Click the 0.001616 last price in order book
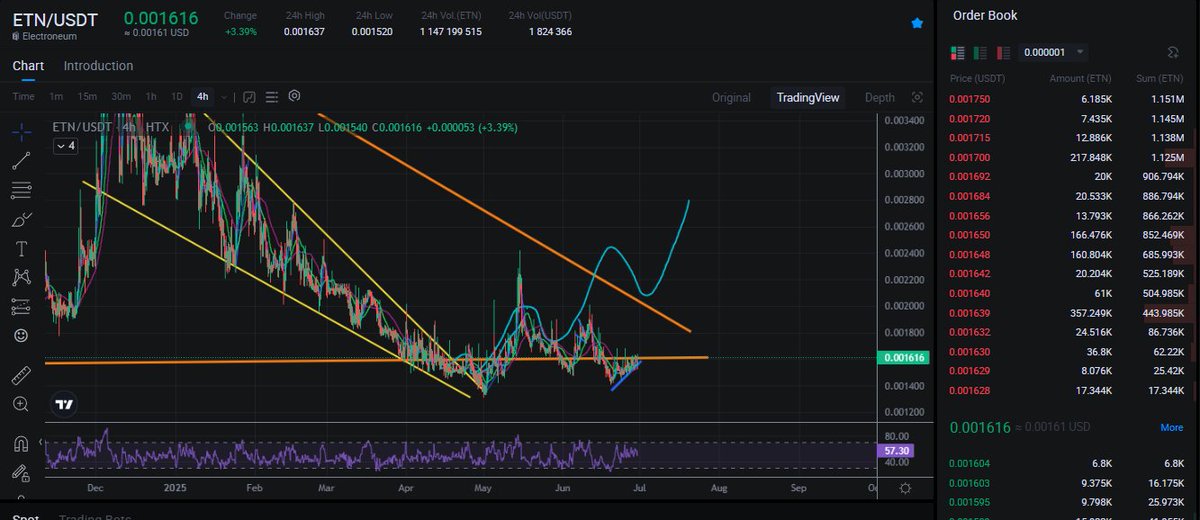The height and width of the screenshot is (520, 1200). click(979, 427)
